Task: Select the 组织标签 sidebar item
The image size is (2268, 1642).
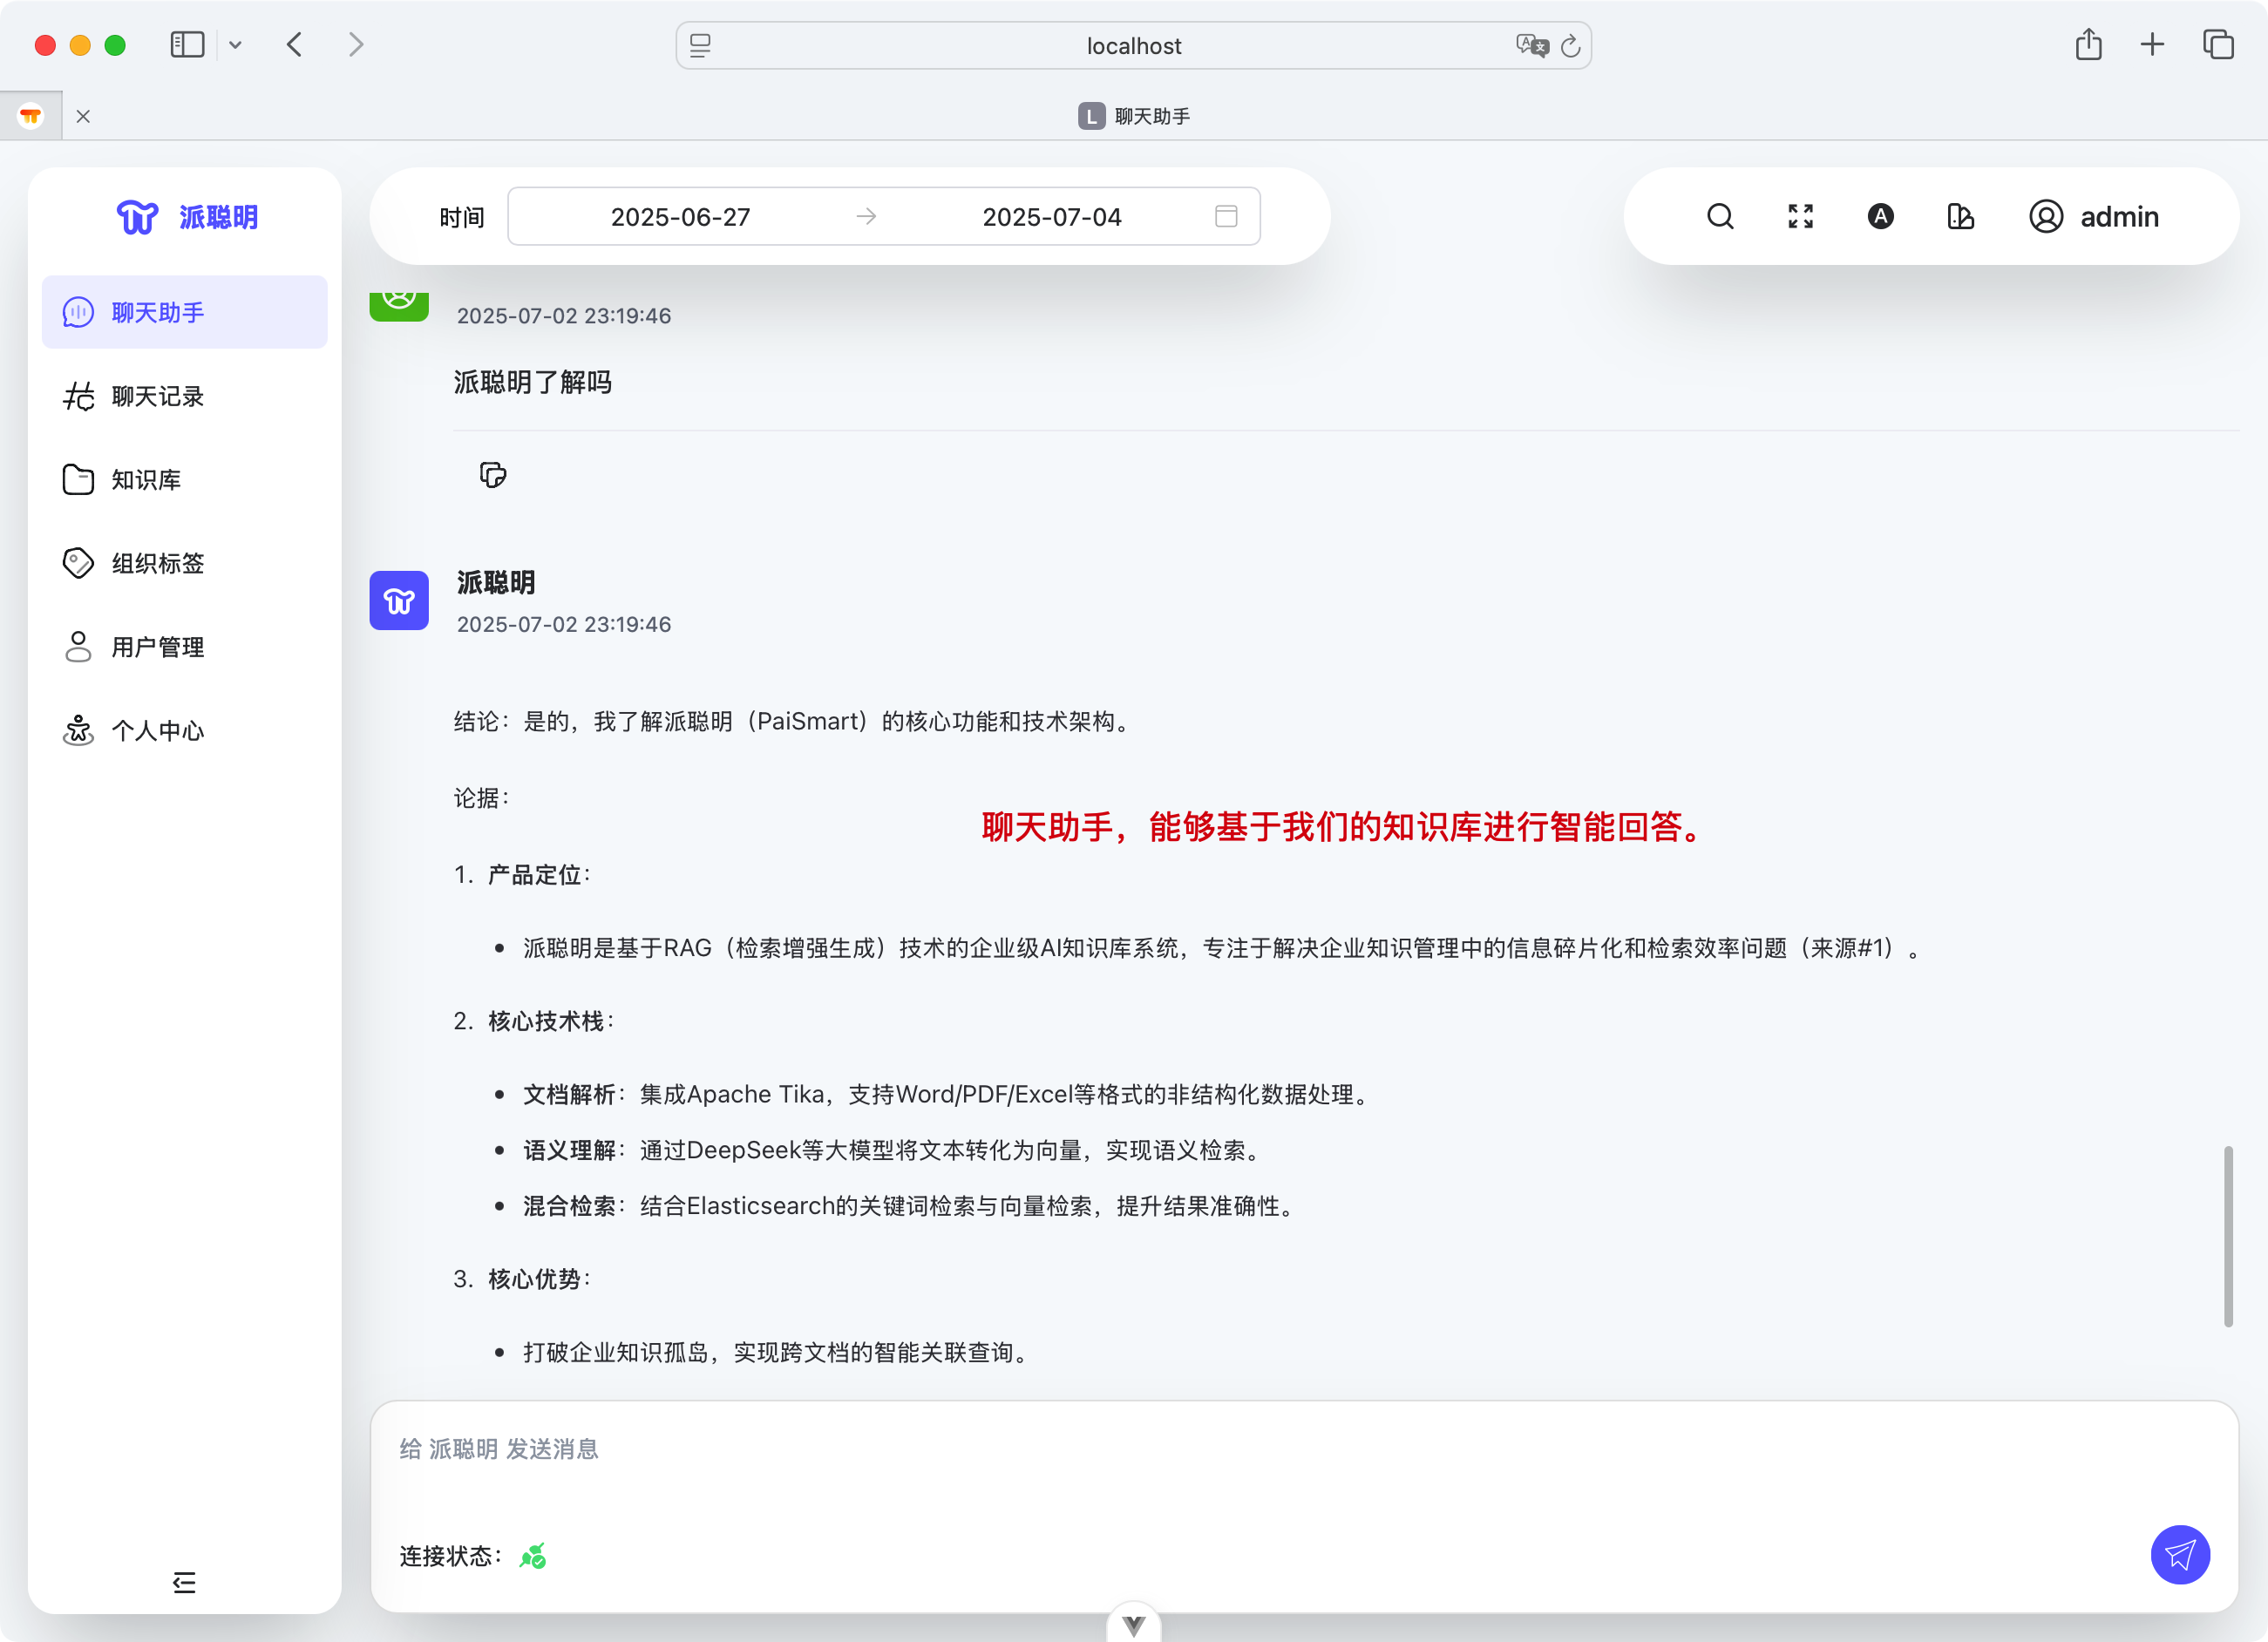Action: pyautogui.click(x=158, y=563)
